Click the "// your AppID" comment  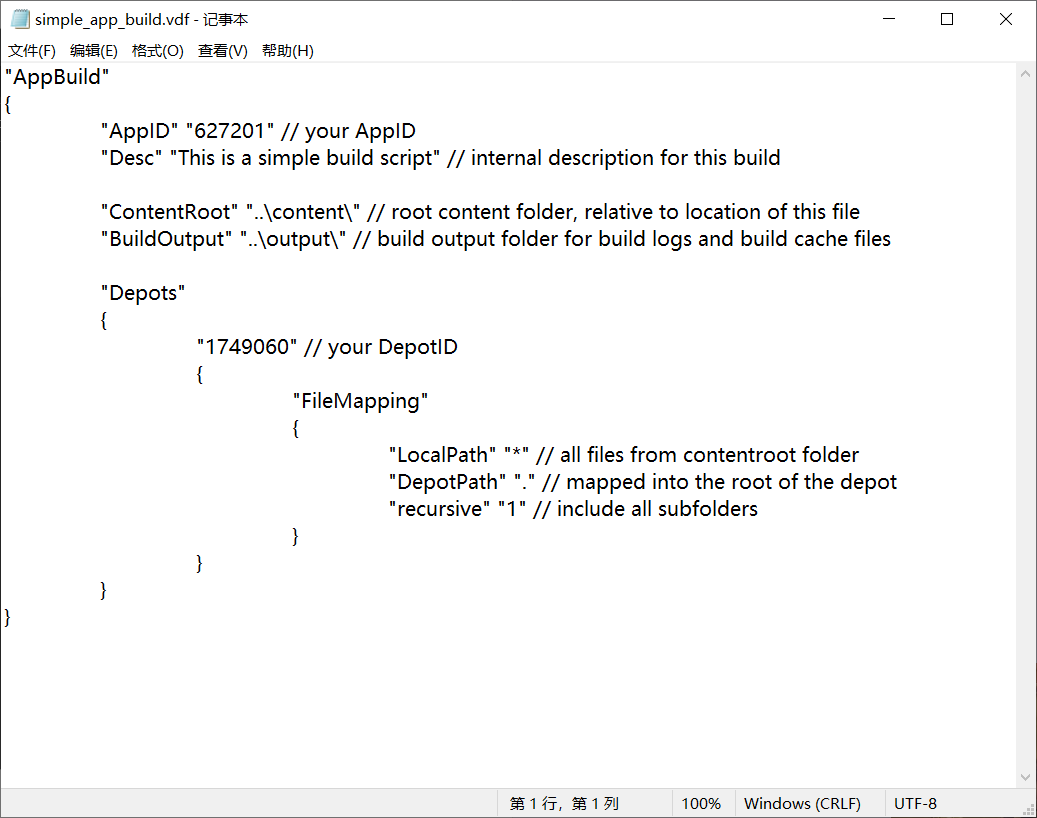tap(349, 131)
